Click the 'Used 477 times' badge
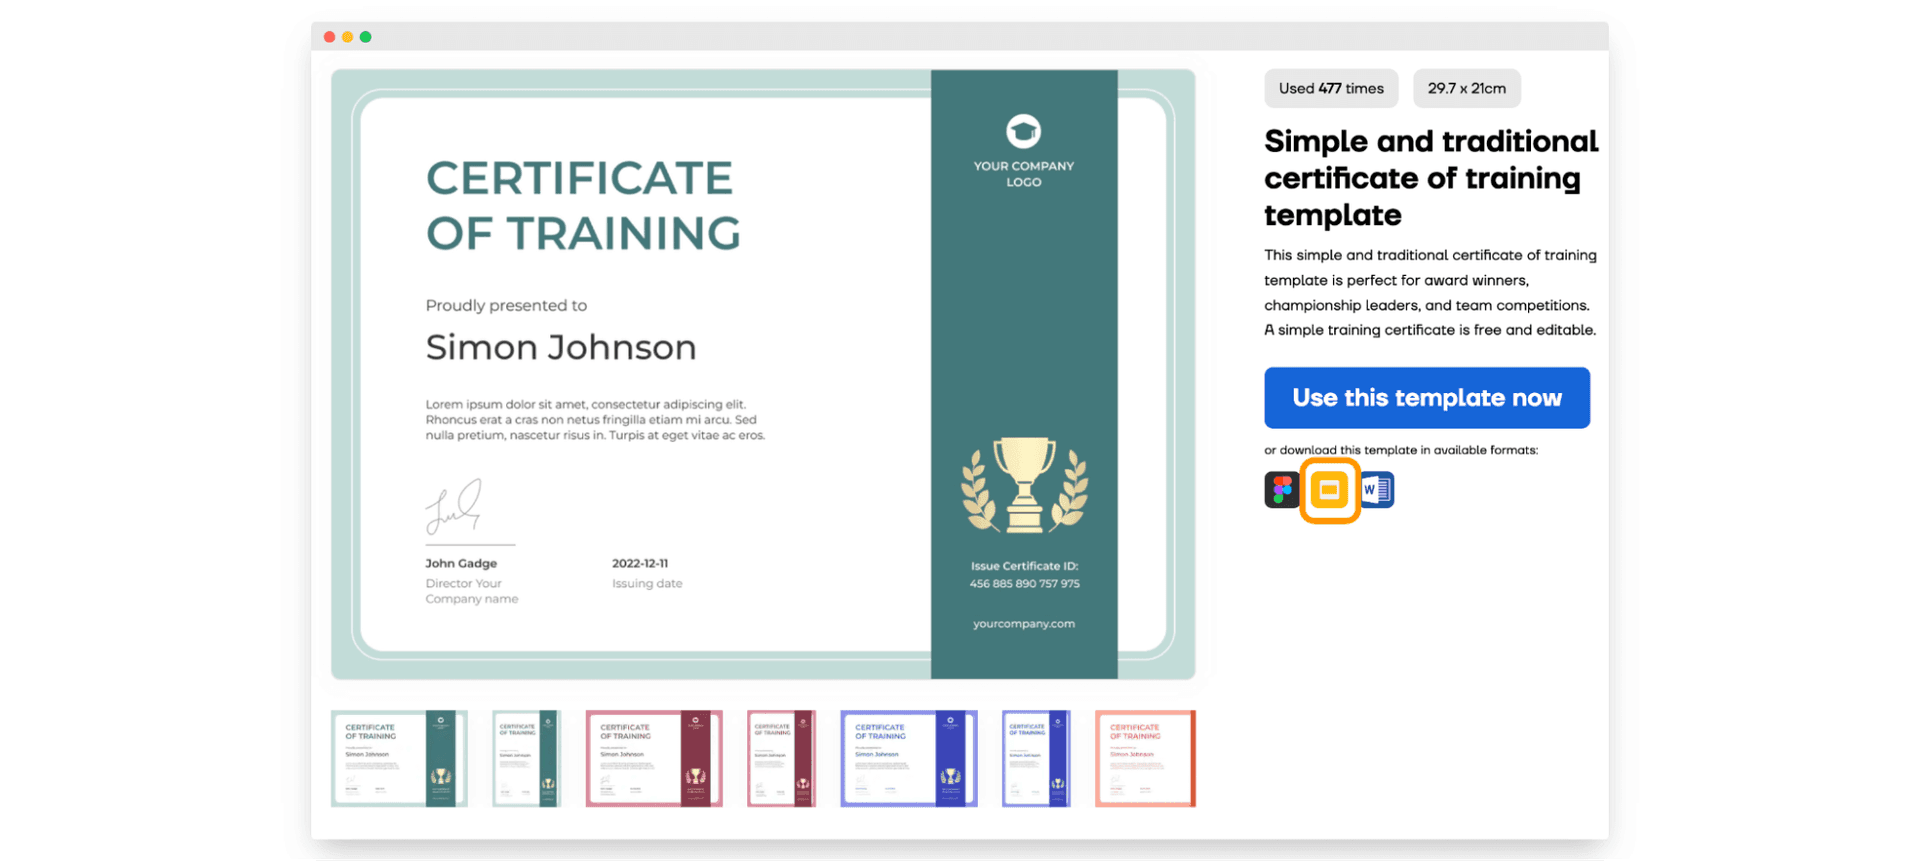 1331,88
